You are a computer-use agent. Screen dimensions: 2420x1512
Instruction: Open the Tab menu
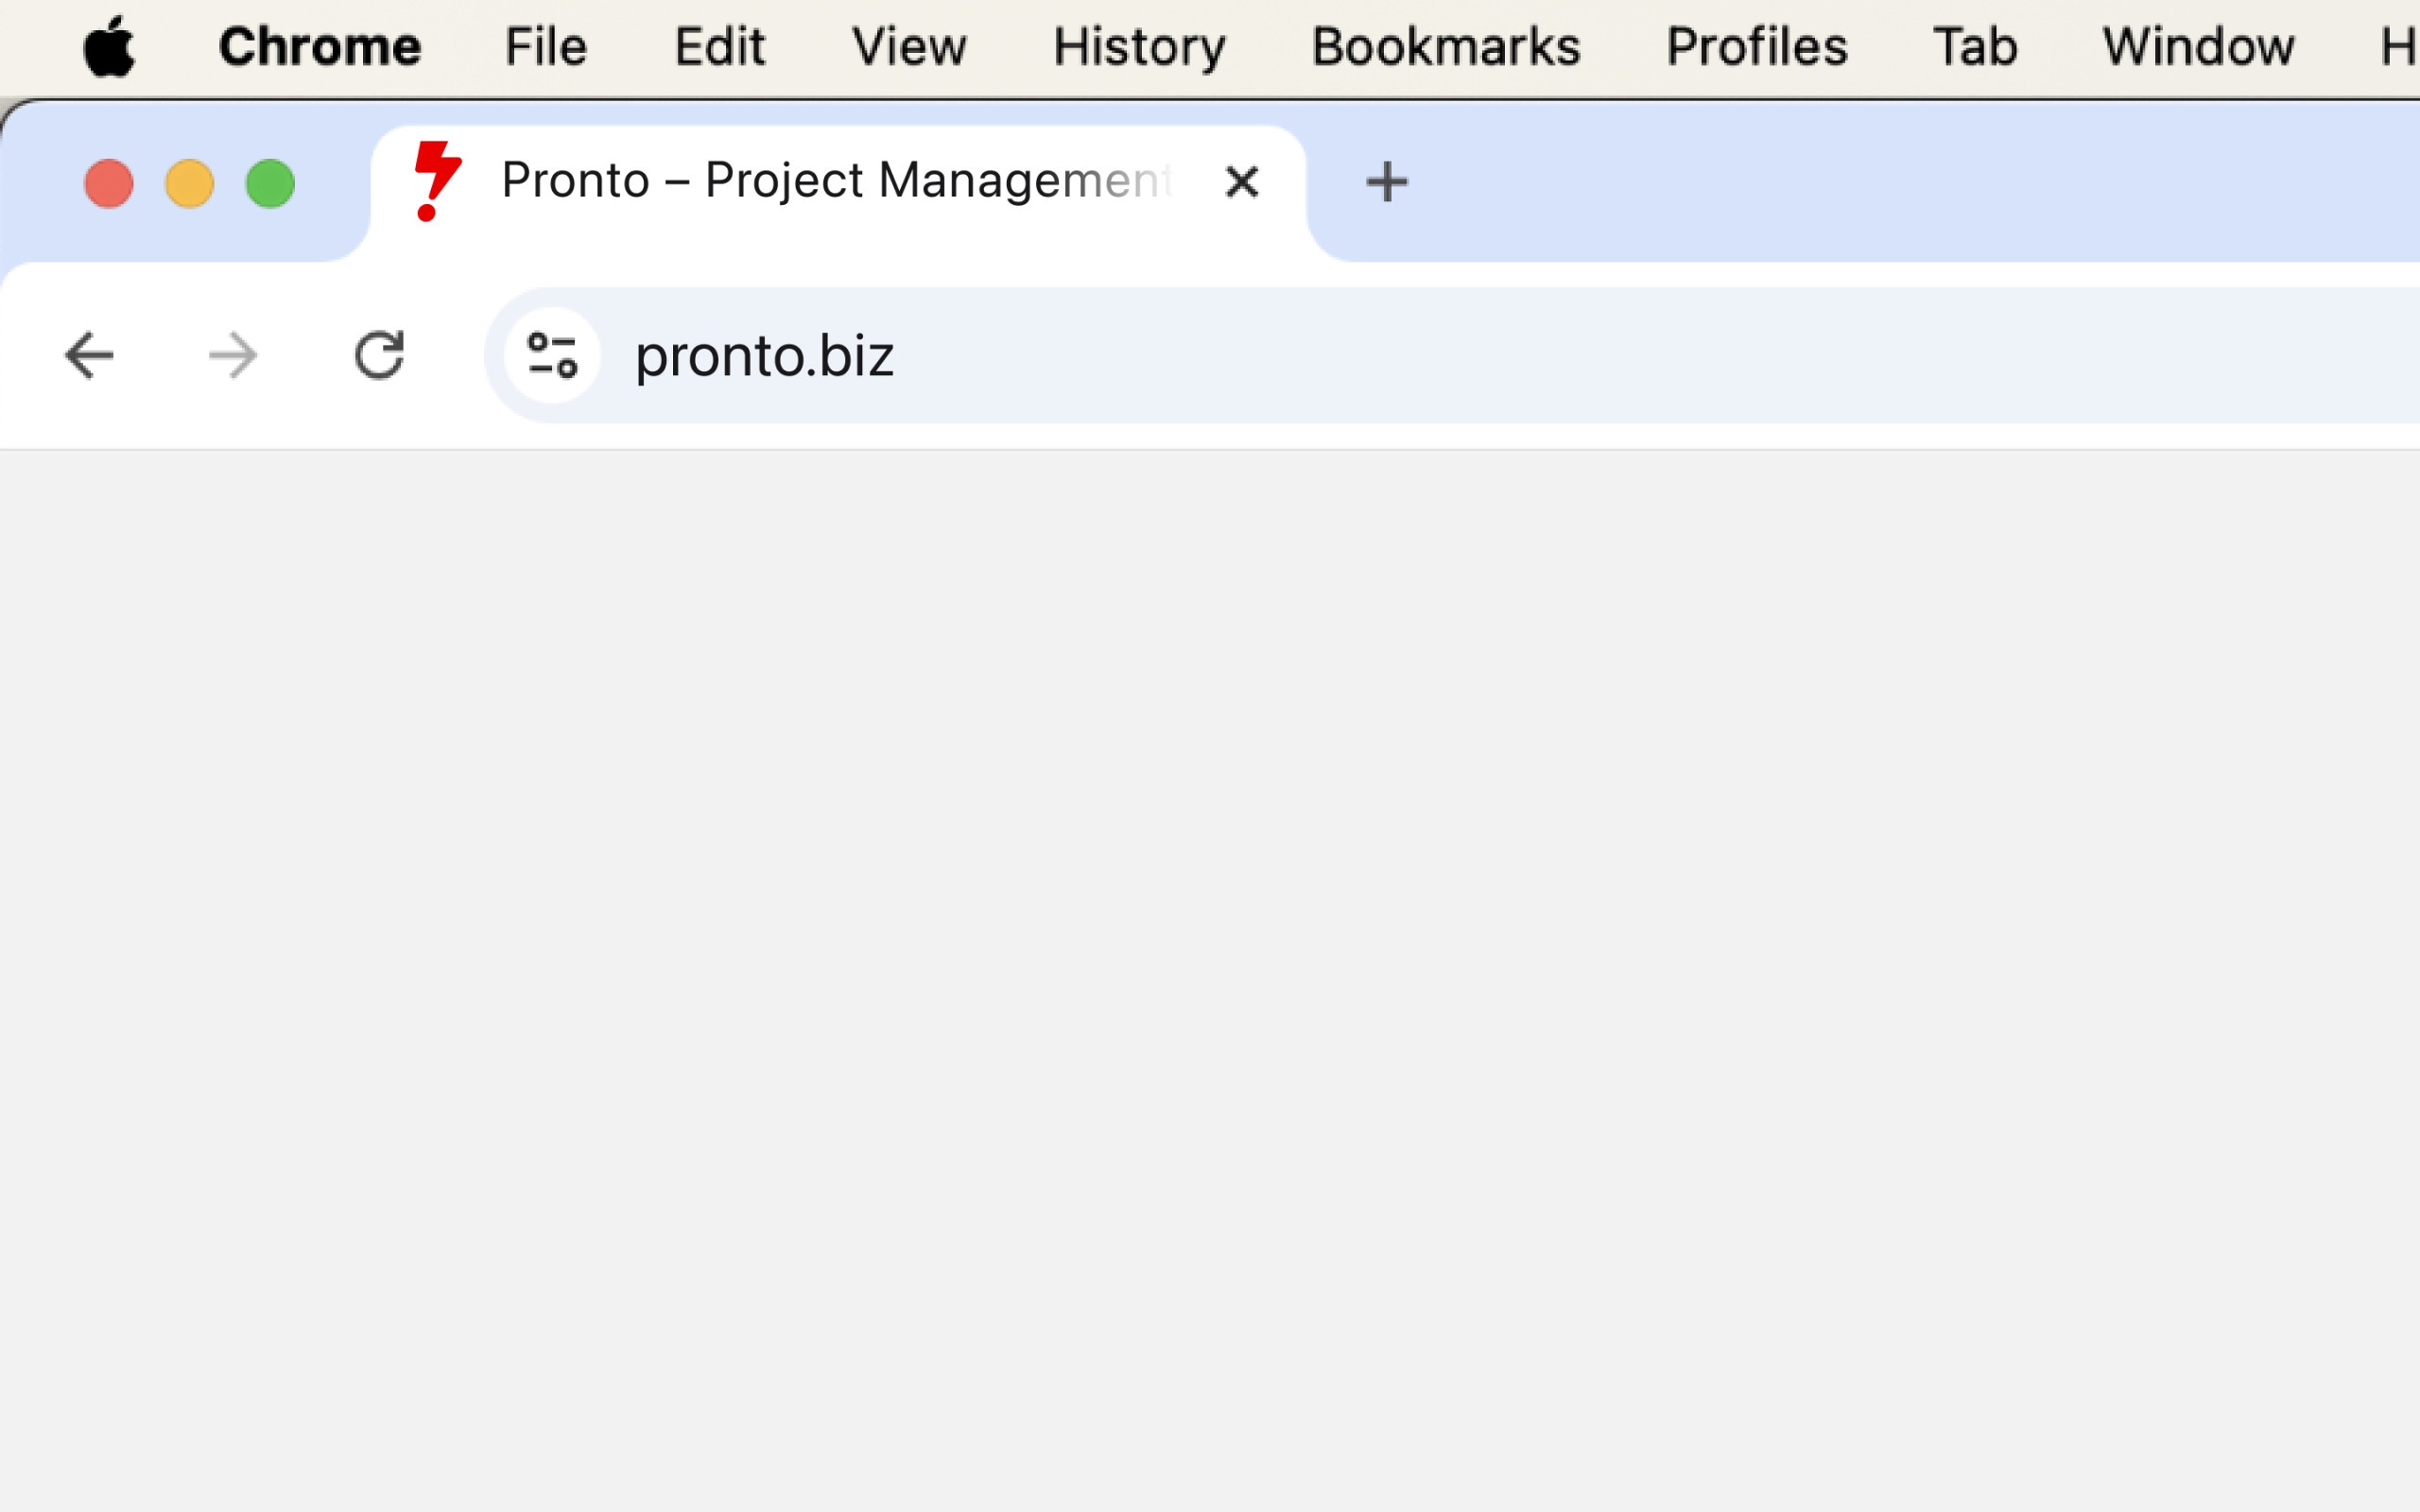coord(1975,46)
